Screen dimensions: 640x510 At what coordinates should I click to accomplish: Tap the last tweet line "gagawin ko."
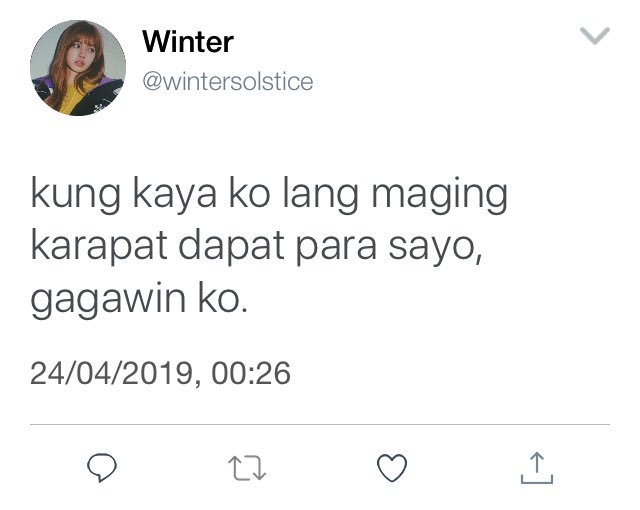(139, 299)
